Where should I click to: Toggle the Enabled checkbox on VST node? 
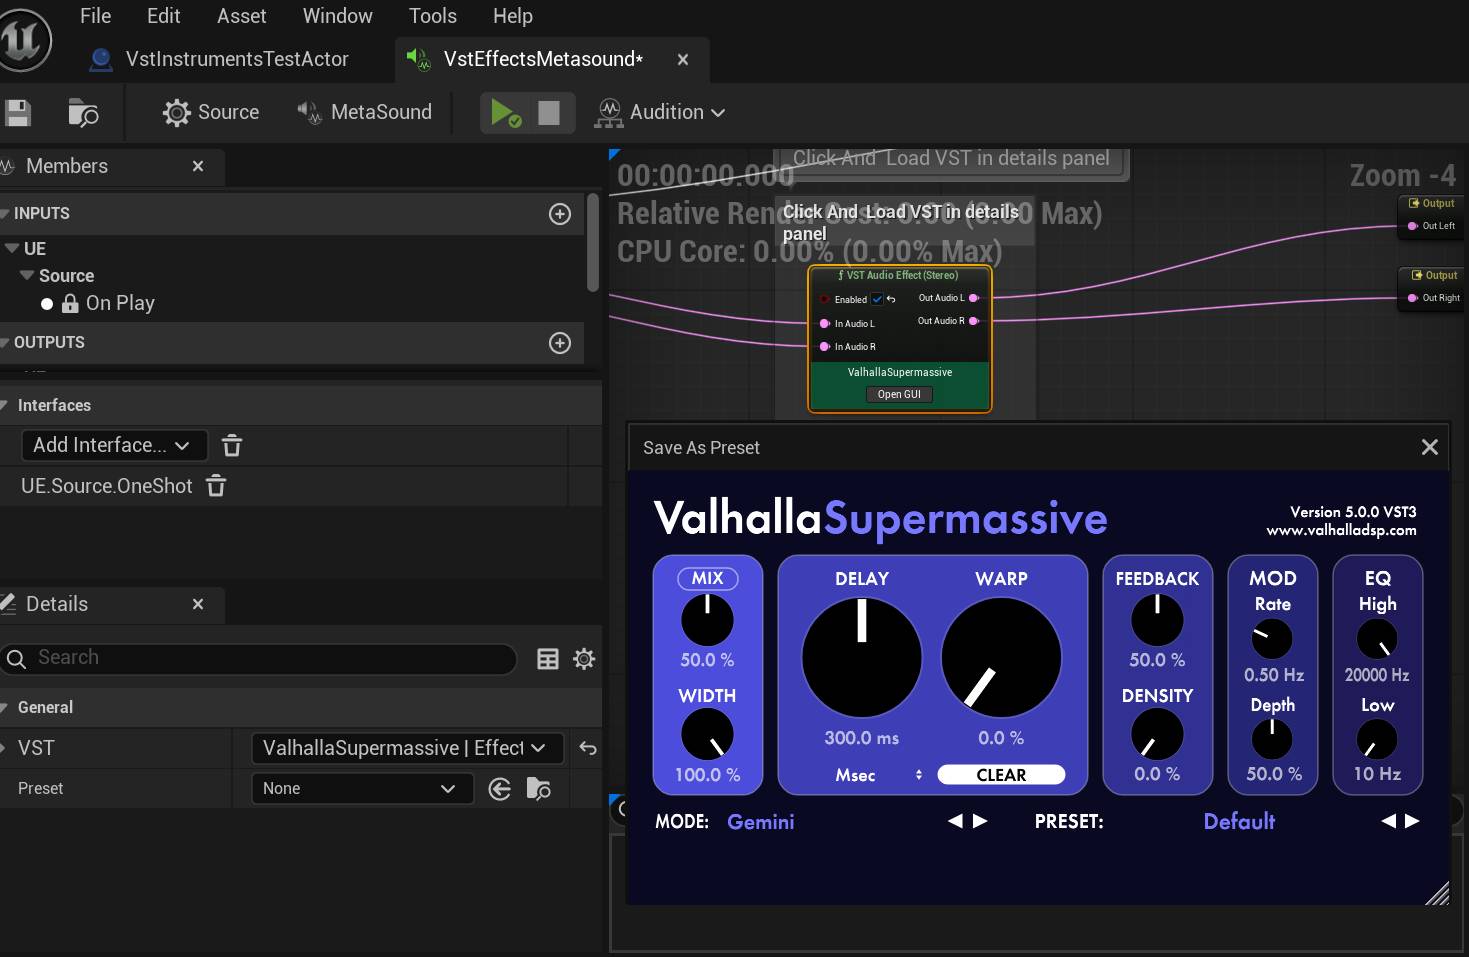coord(877,299)
